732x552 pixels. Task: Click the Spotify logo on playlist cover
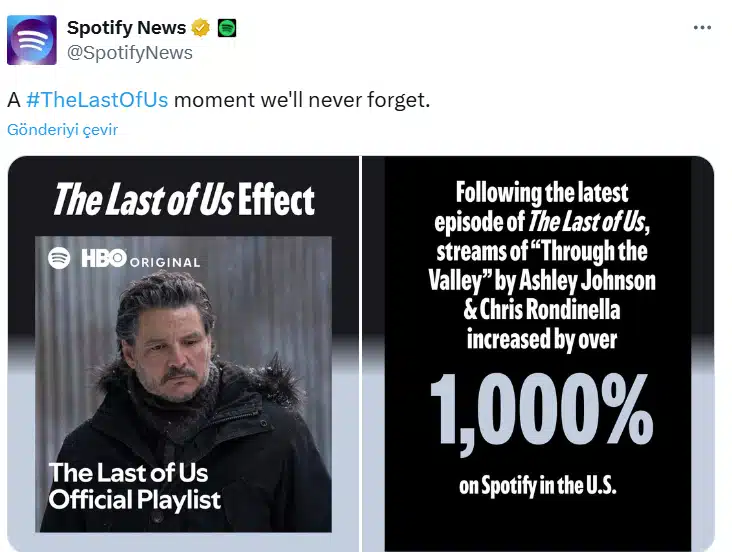tap(60, 259)
